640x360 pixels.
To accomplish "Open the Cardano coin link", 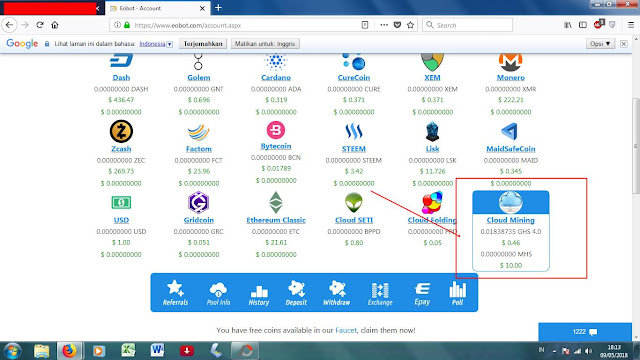I will click(x=276, y=78).
